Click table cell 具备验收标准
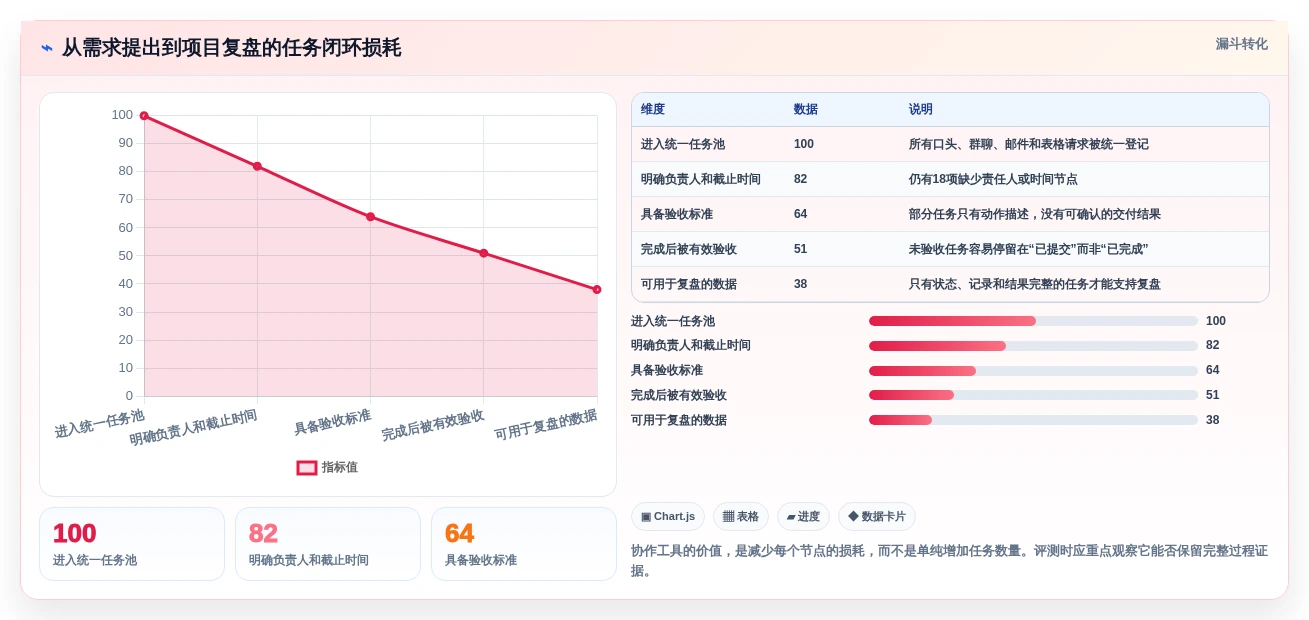The width and height of the screenshot is (1309, 620). click(x=677, y=214)
